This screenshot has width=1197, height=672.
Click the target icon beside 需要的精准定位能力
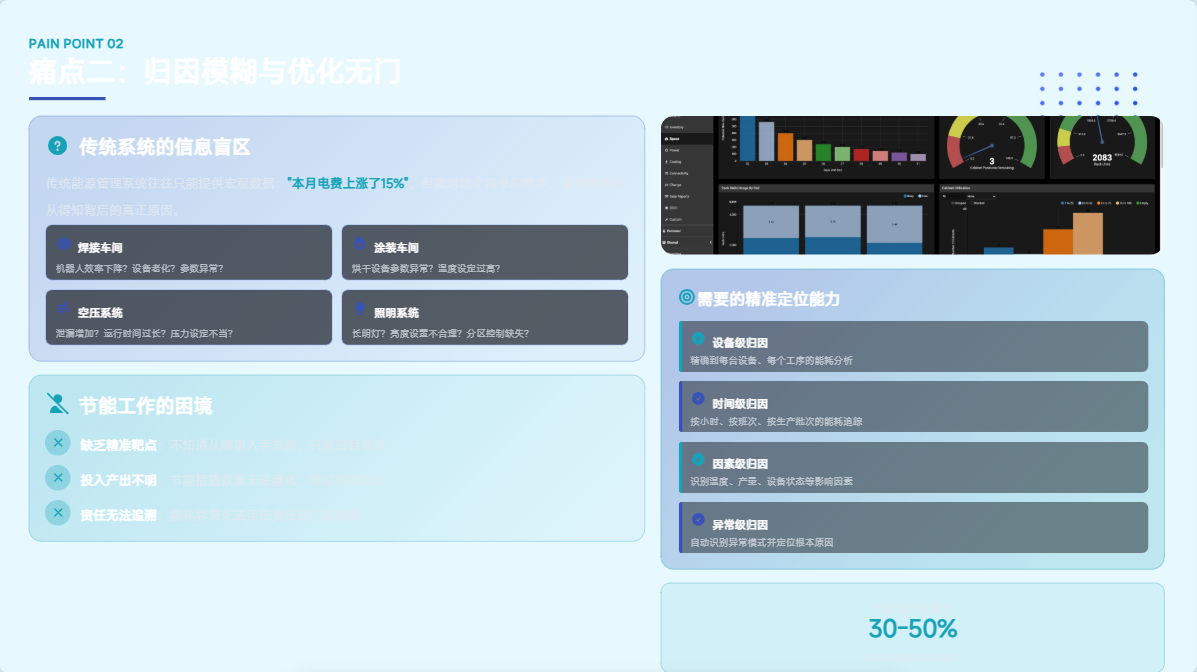686,297
